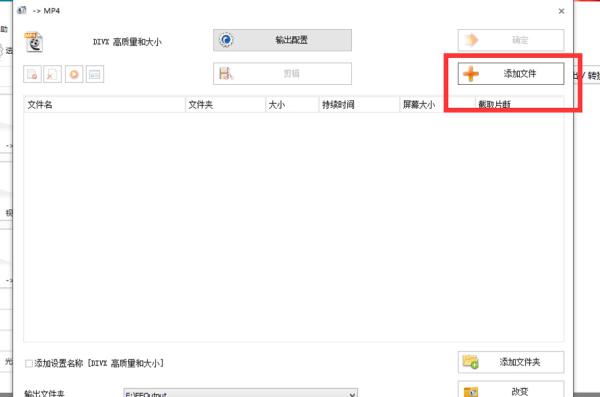Screen dimensions: 600x397
Task: Click the 文件夹 column header
Action: point(225,105)
